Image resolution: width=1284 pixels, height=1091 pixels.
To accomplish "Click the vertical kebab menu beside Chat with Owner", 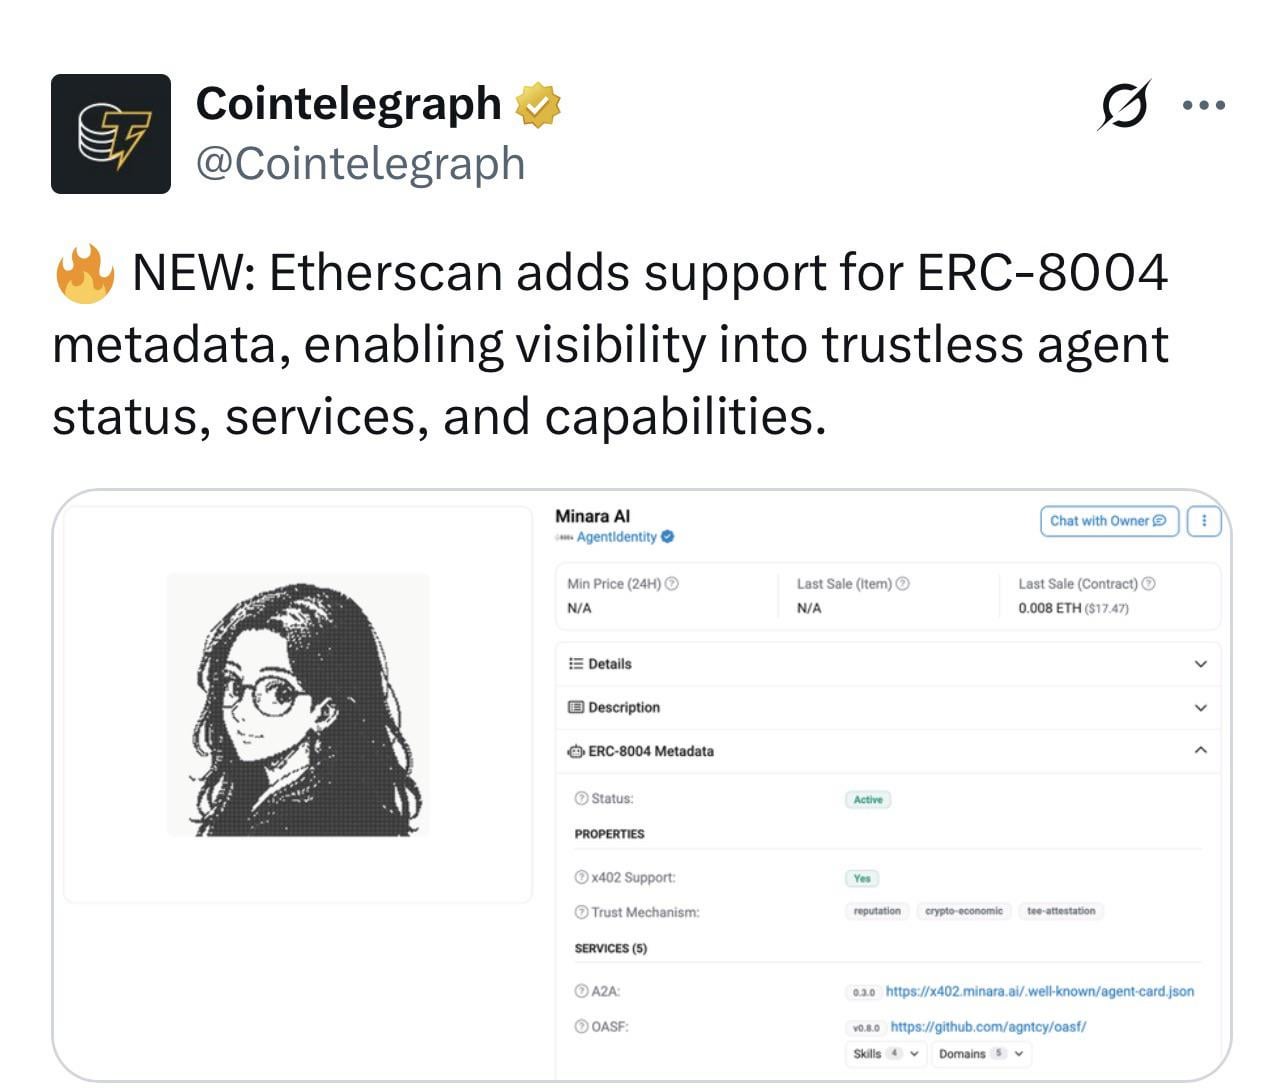I will coord(1204,521).
